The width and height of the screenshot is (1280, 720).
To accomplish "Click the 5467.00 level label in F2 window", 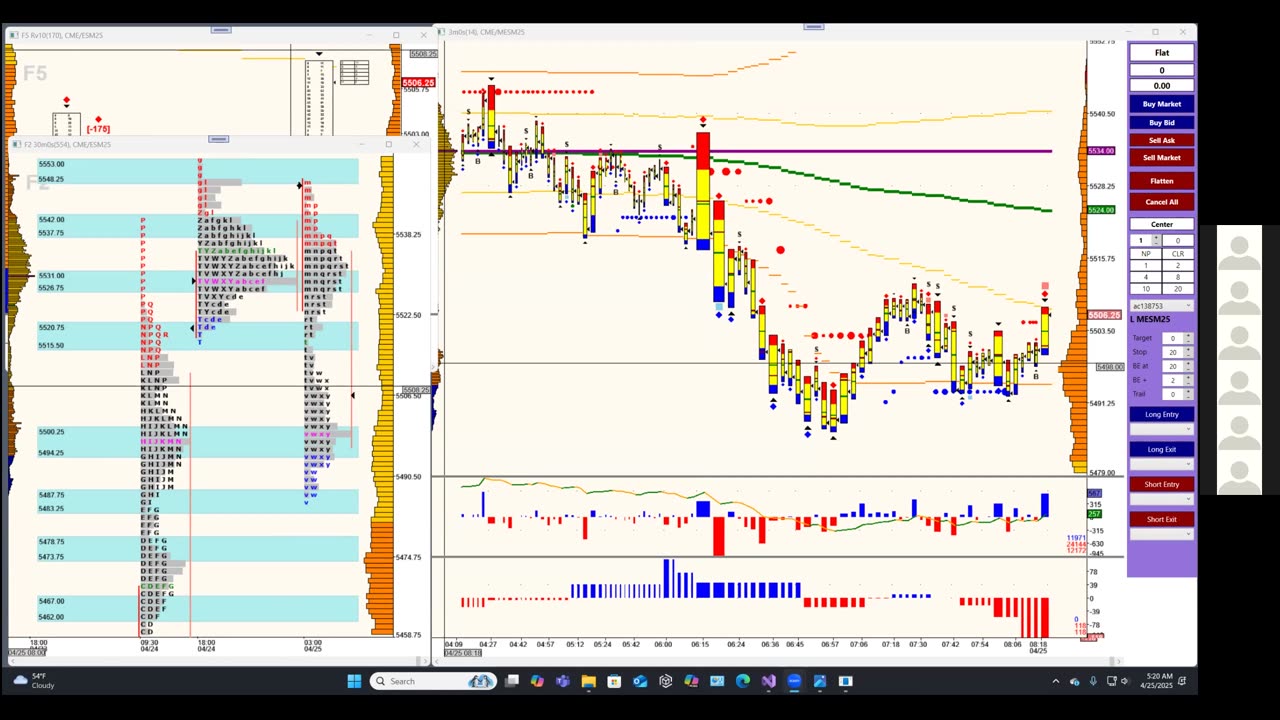I will (x=51, y=601).
